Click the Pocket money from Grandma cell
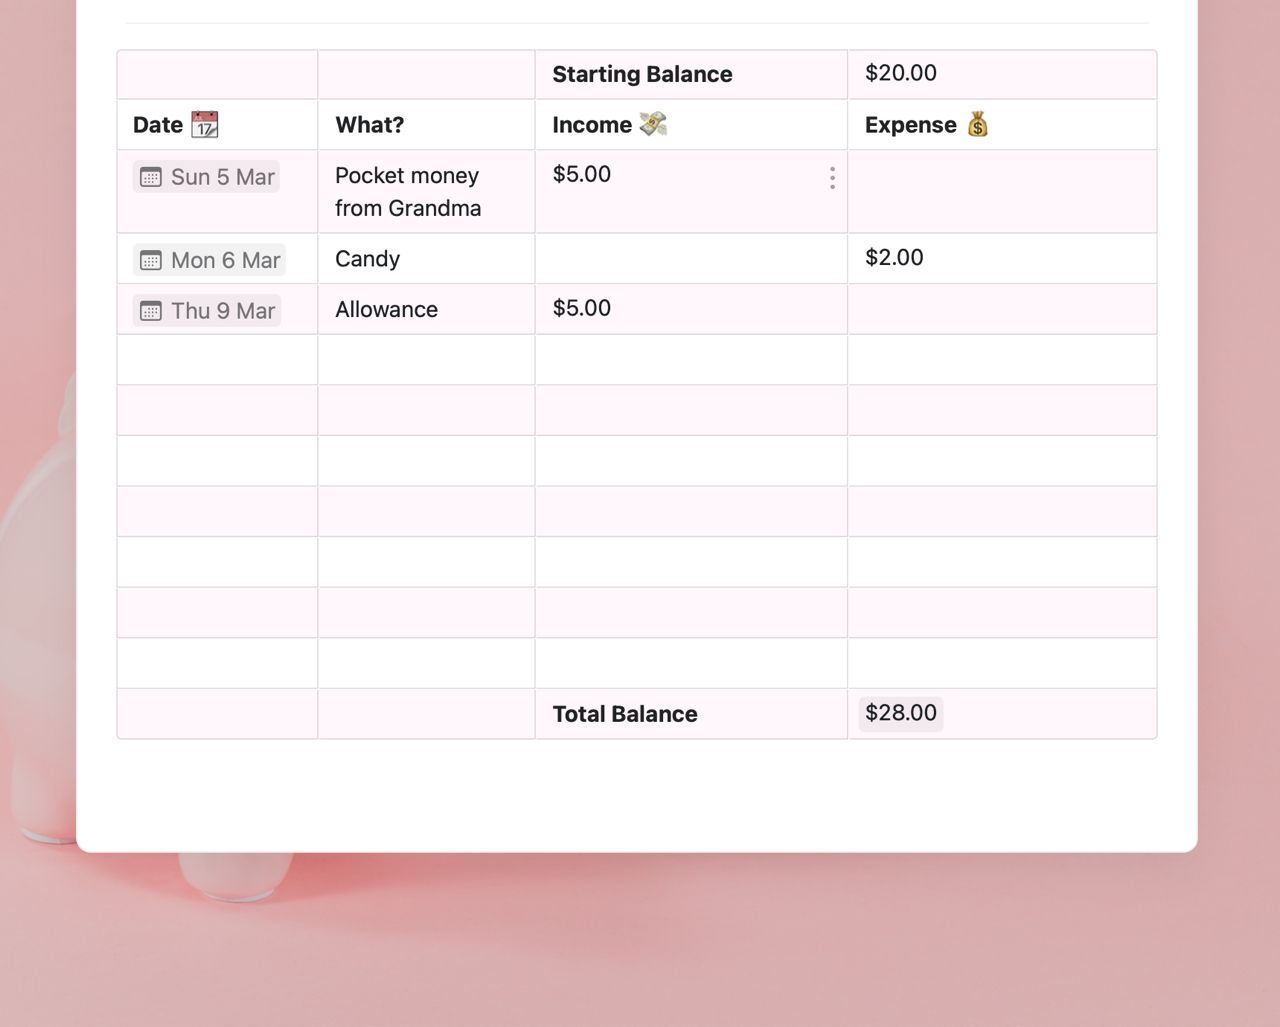 pos(407,191)
